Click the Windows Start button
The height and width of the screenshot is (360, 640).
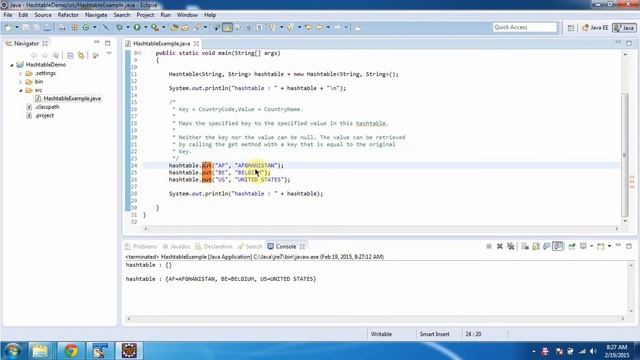(x=12, y=351)
